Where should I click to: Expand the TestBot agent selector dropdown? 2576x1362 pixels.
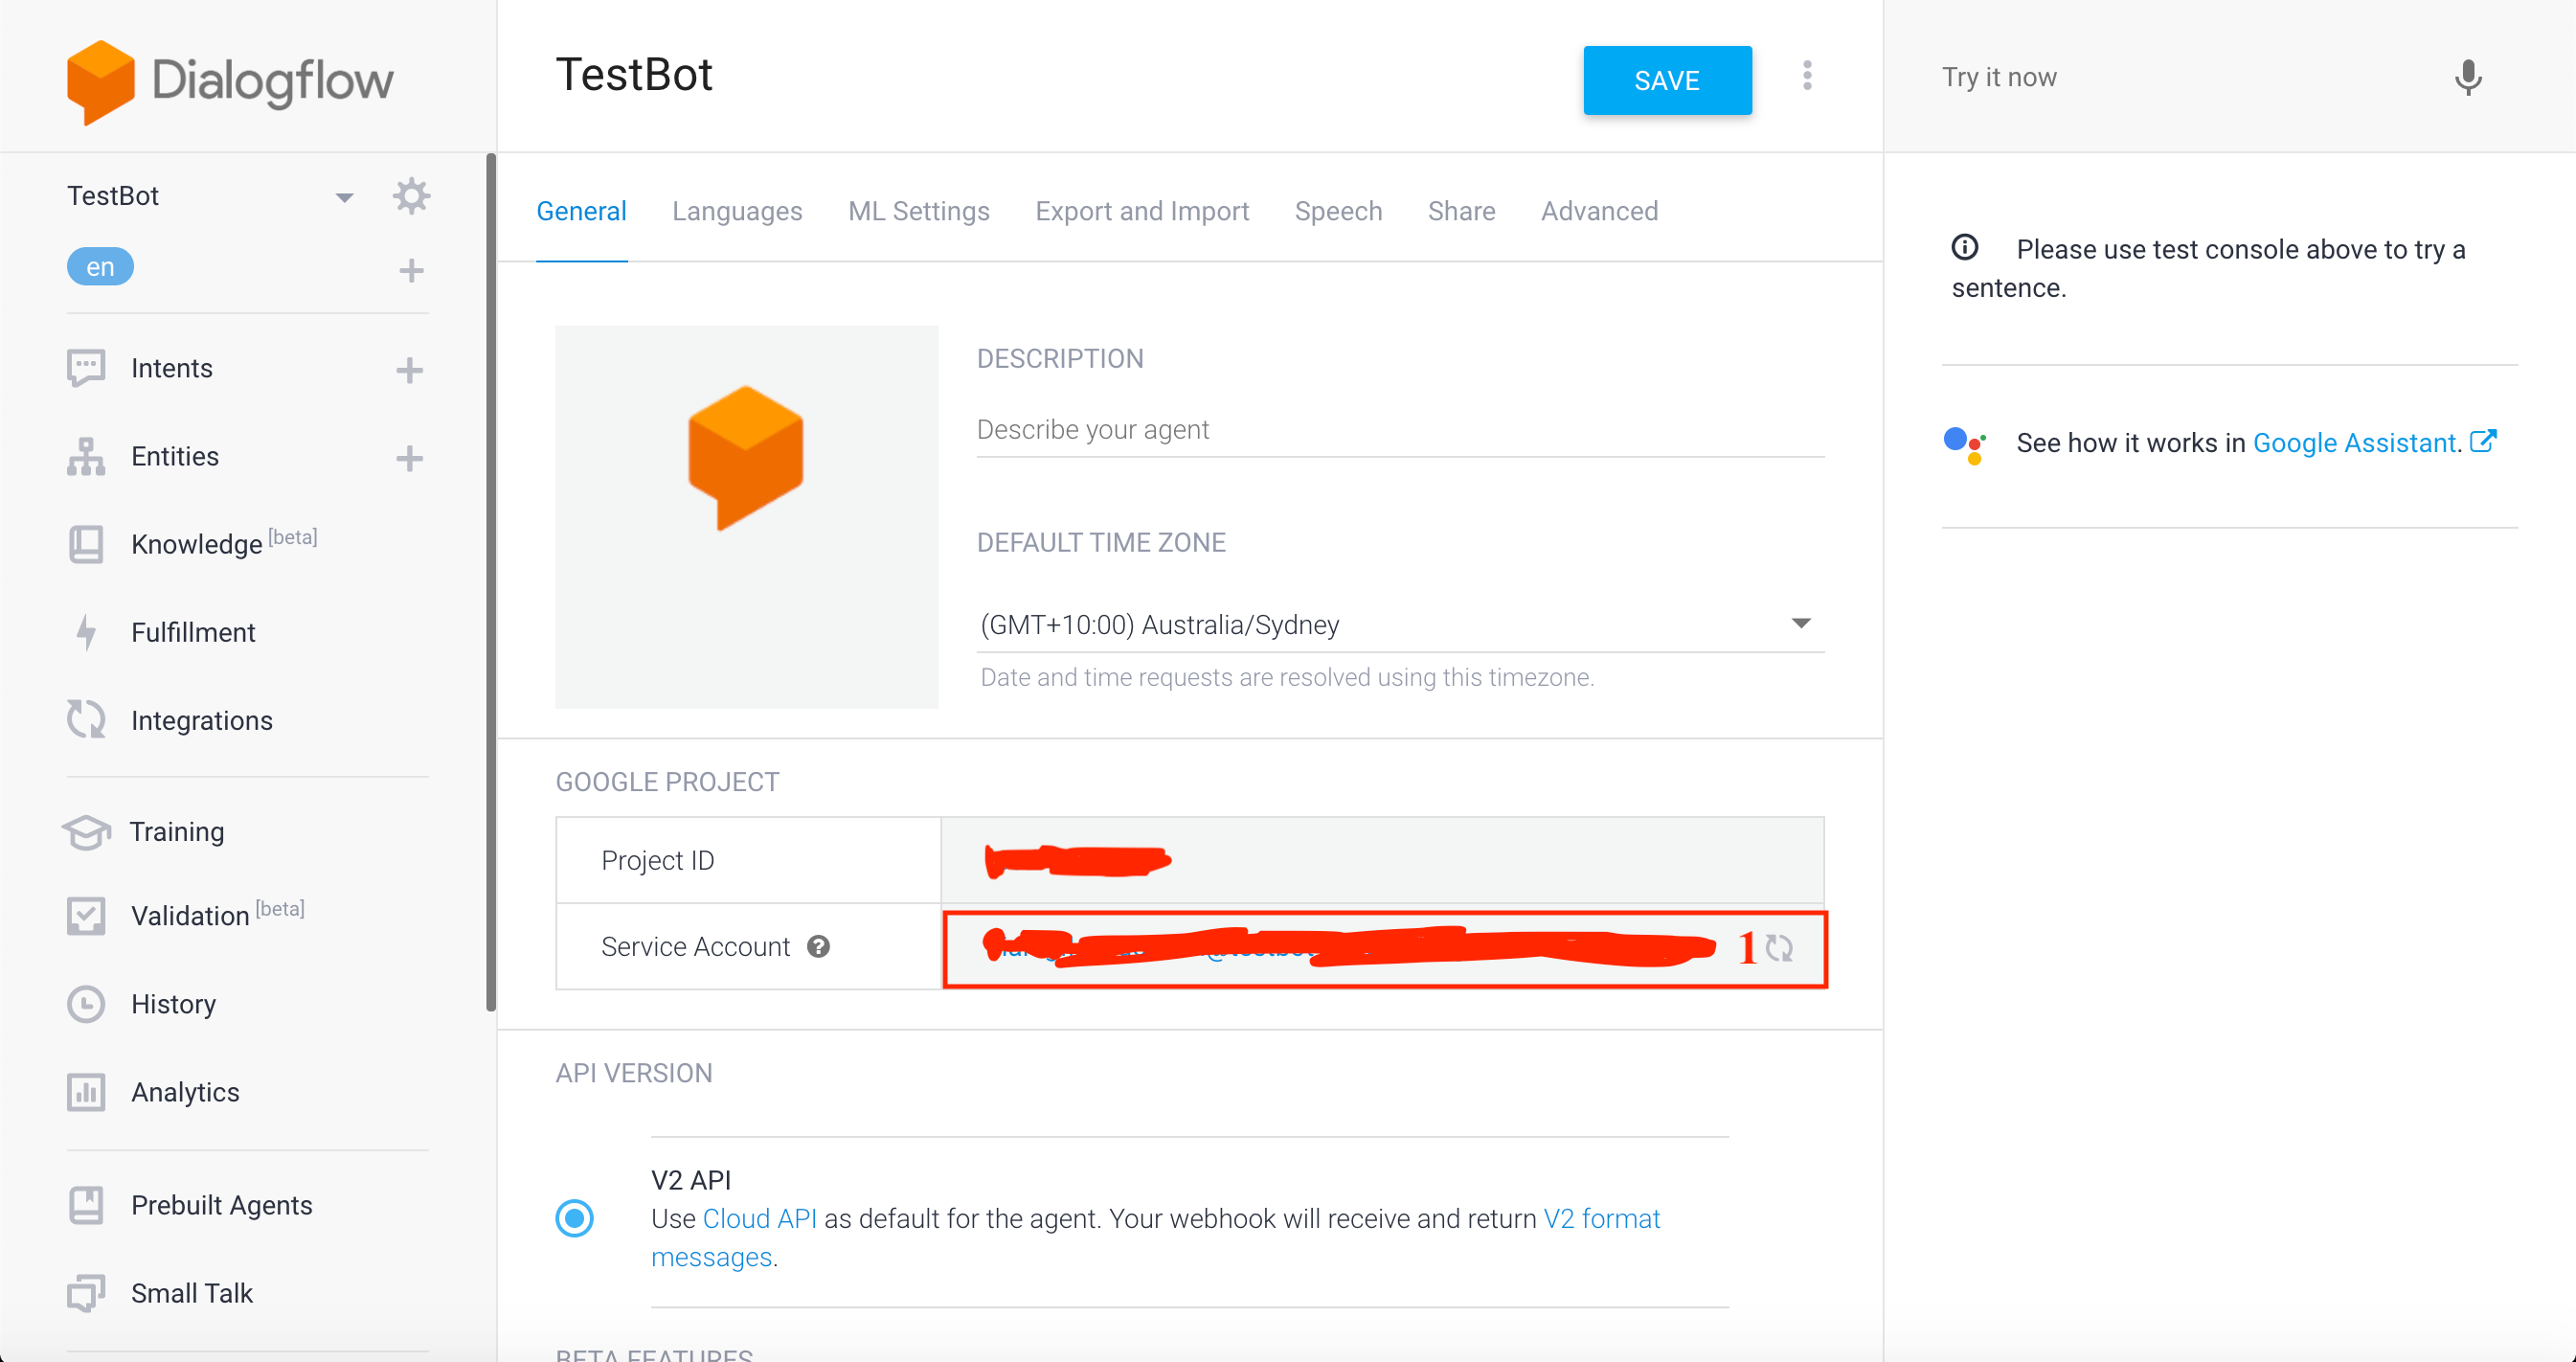click(344, 197)
